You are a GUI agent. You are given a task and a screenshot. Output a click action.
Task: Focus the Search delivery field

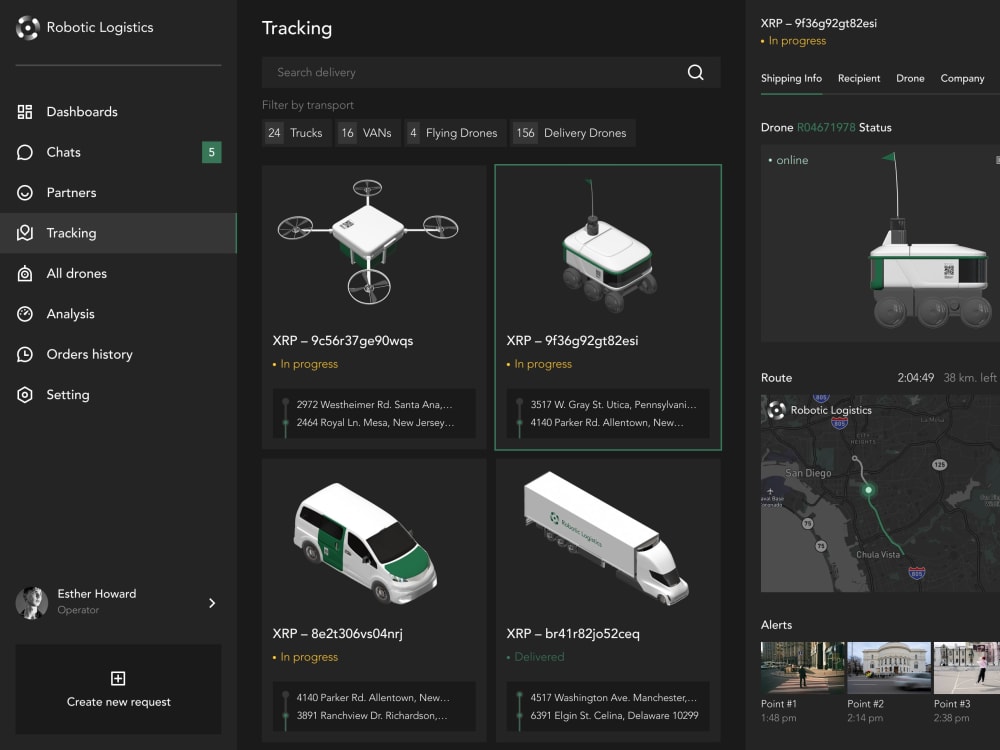tap(491, 72)
